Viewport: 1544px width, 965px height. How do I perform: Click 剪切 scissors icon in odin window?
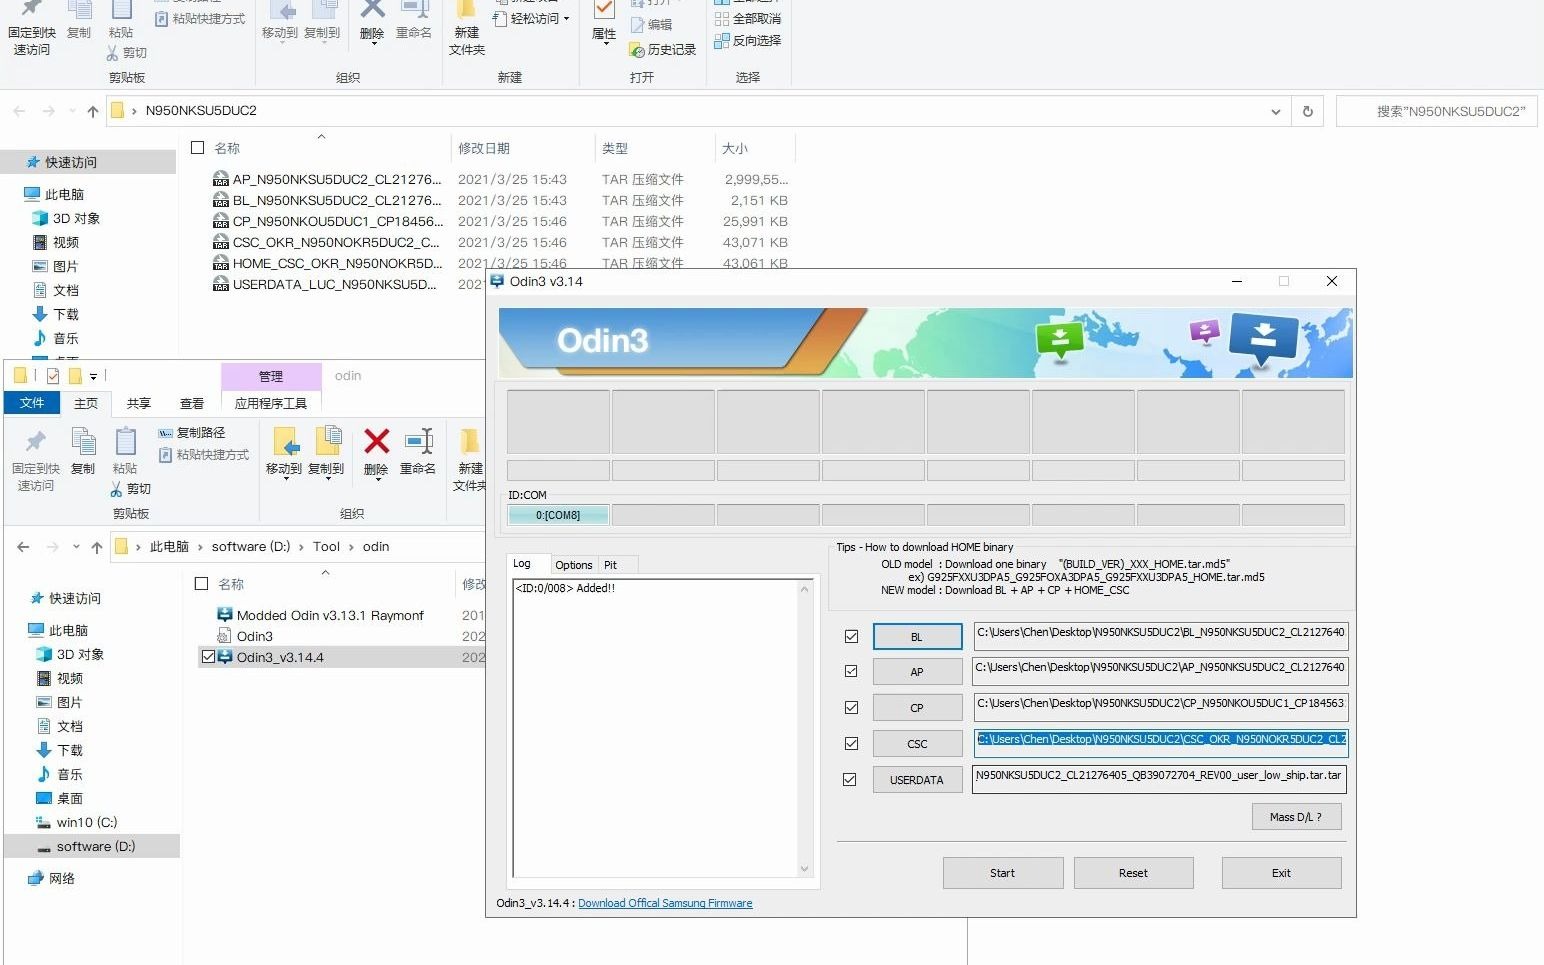(116, 489)
